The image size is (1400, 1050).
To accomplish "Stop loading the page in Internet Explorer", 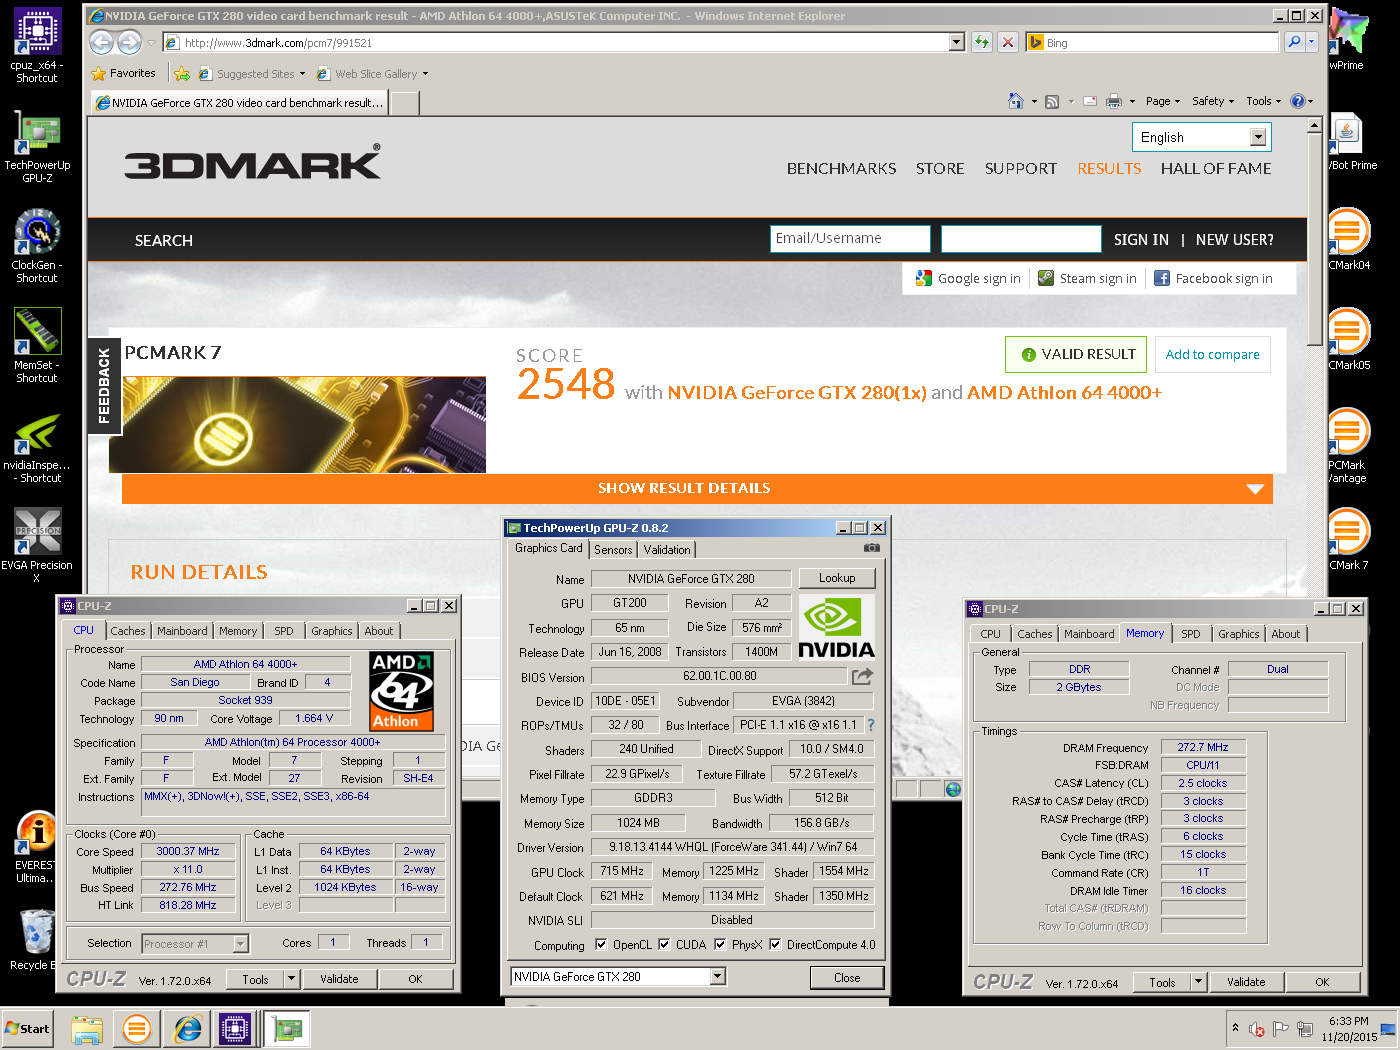I will click(x=1008, y=42).
